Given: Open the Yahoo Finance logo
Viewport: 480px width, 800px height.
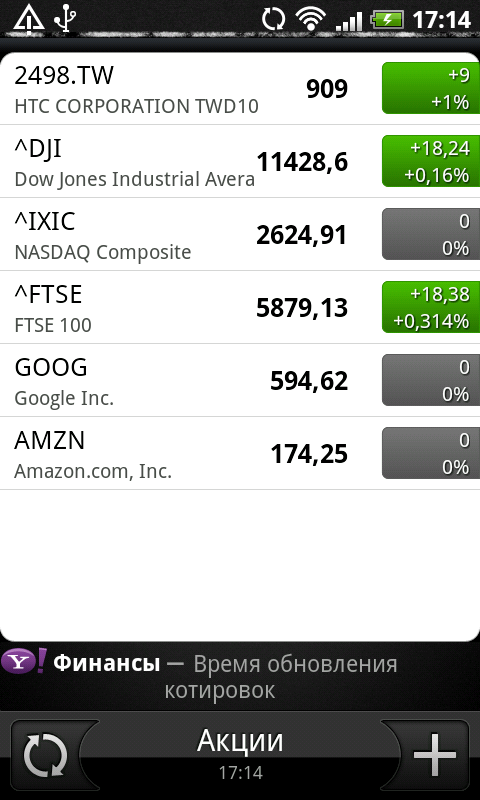Looking at the screenshot, I should point(23,662).
